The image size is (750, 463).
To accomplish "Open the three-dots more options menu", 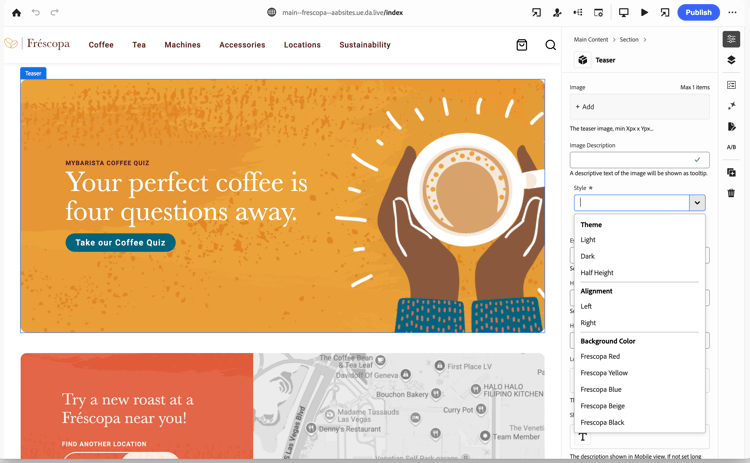I will coord(732,12).
